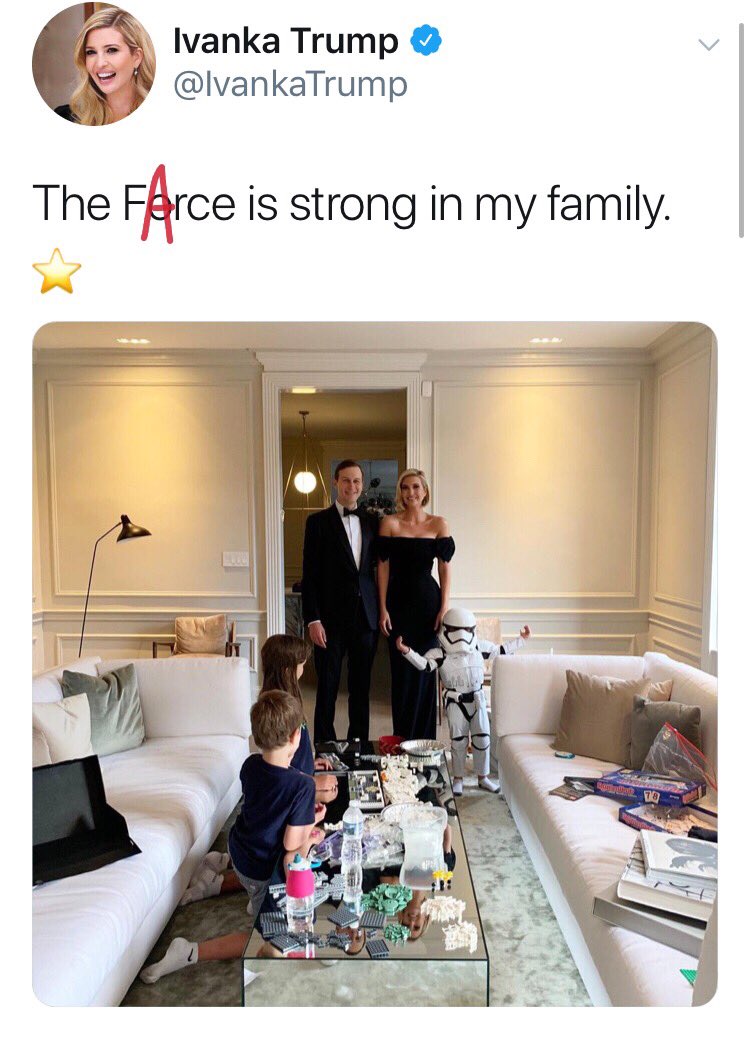
Task: Click the board game box on sofa
Action: 649,788
